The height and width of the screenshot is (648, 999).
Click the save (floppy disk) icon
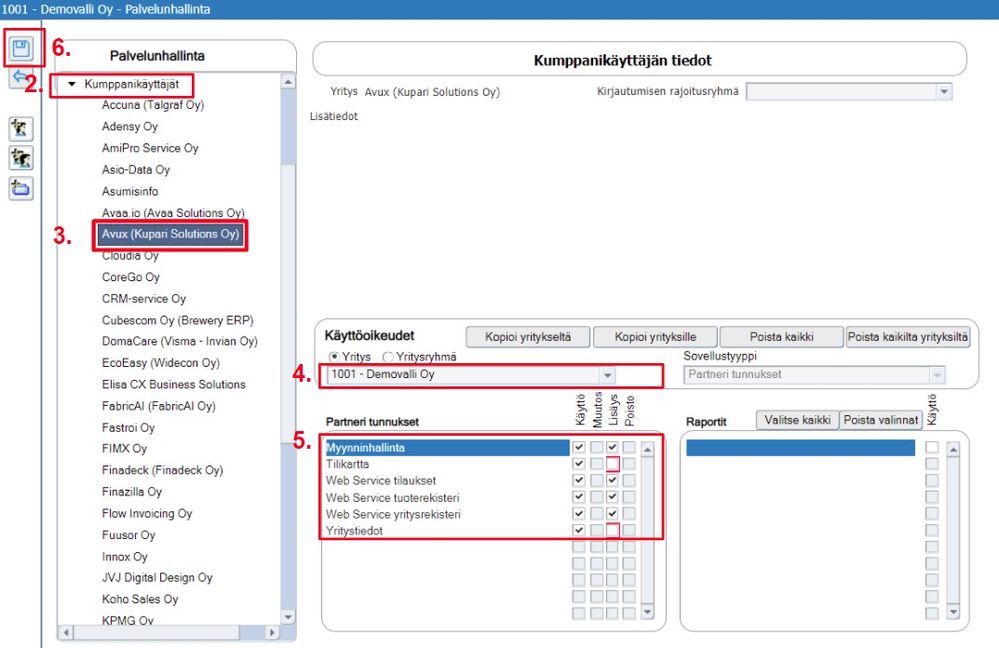22,48
